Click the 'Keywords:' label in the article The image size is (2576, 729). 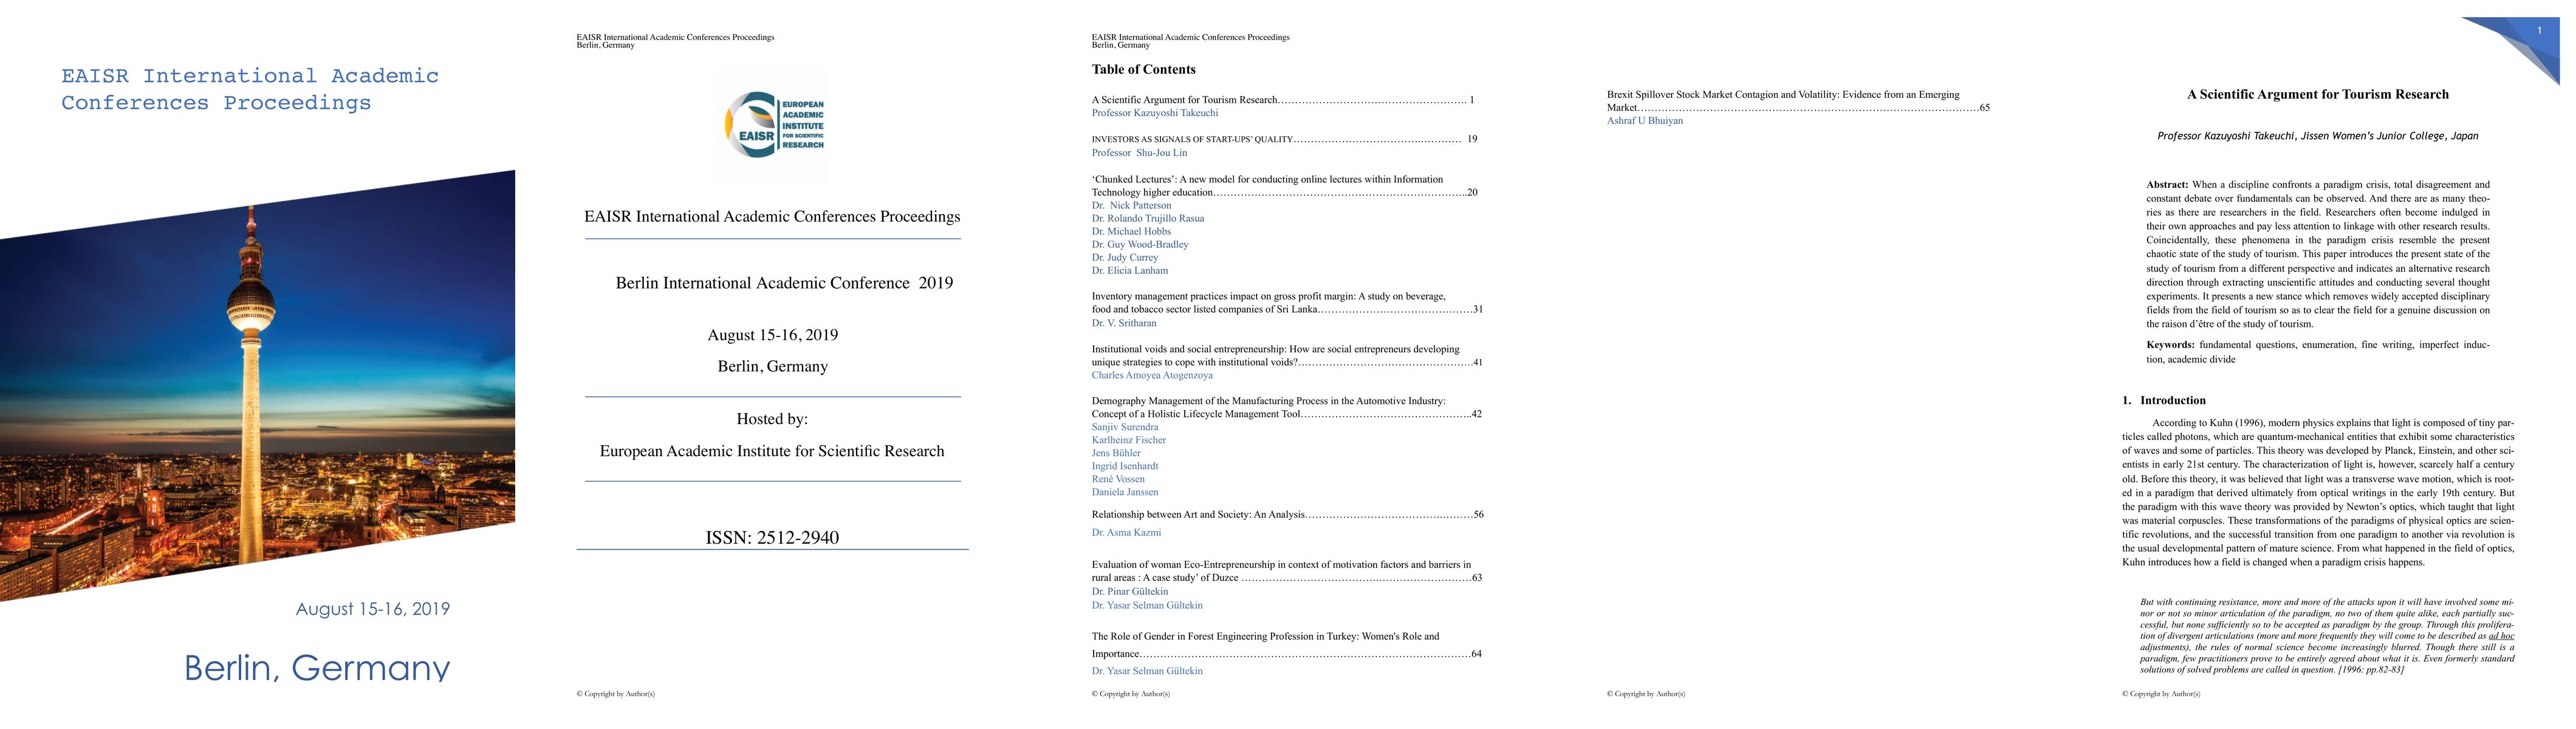(x=2170, y=345)
